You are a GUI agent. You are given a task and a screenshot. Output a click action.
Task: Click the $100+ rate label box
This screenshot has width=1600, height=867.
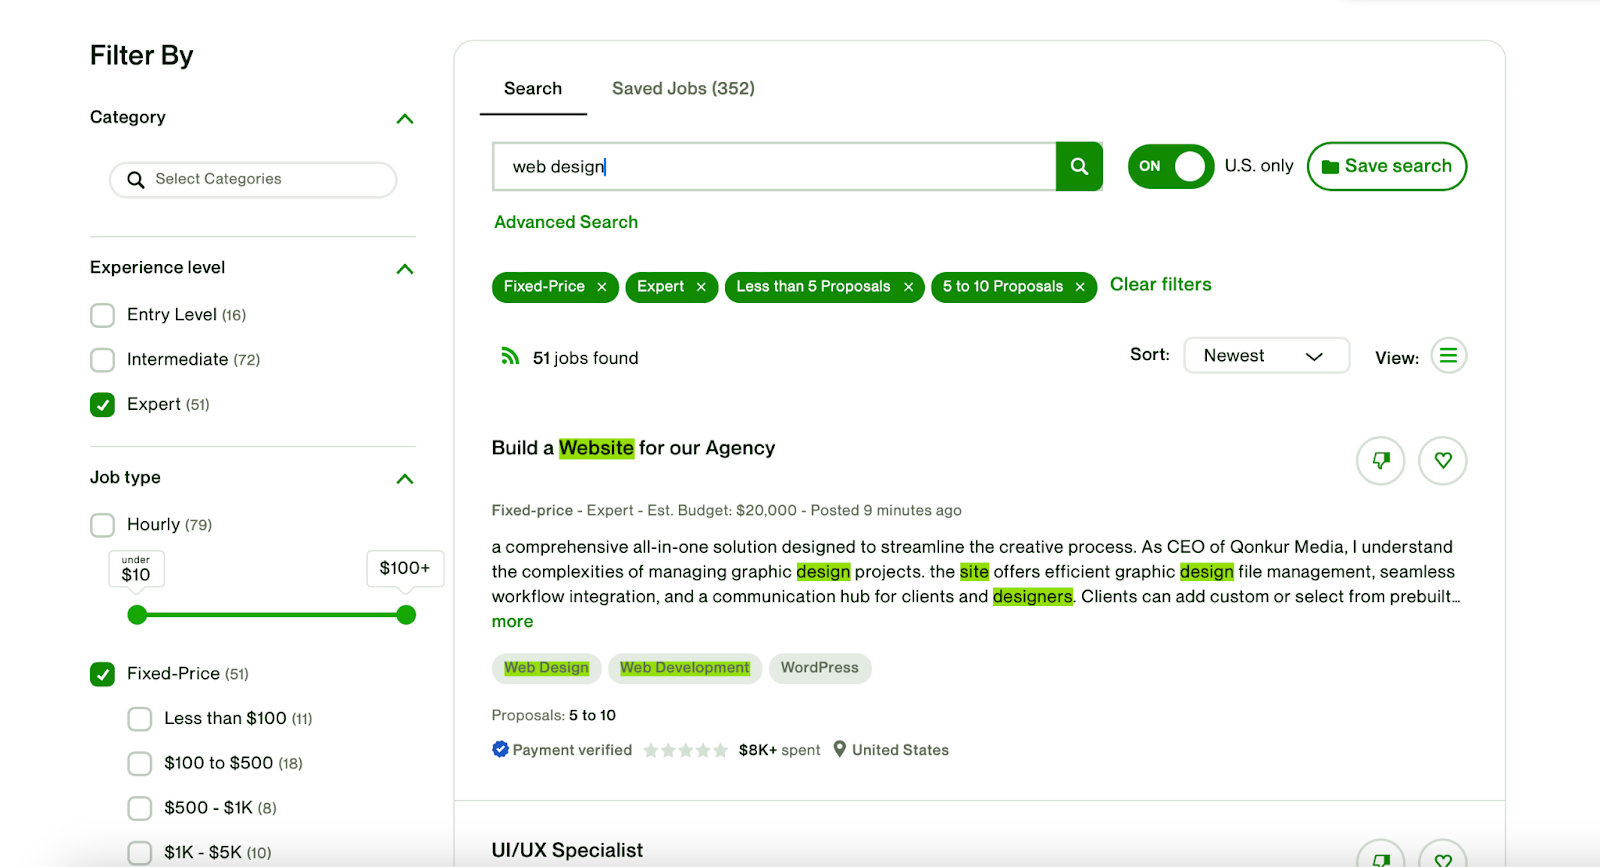click(405, 568)
